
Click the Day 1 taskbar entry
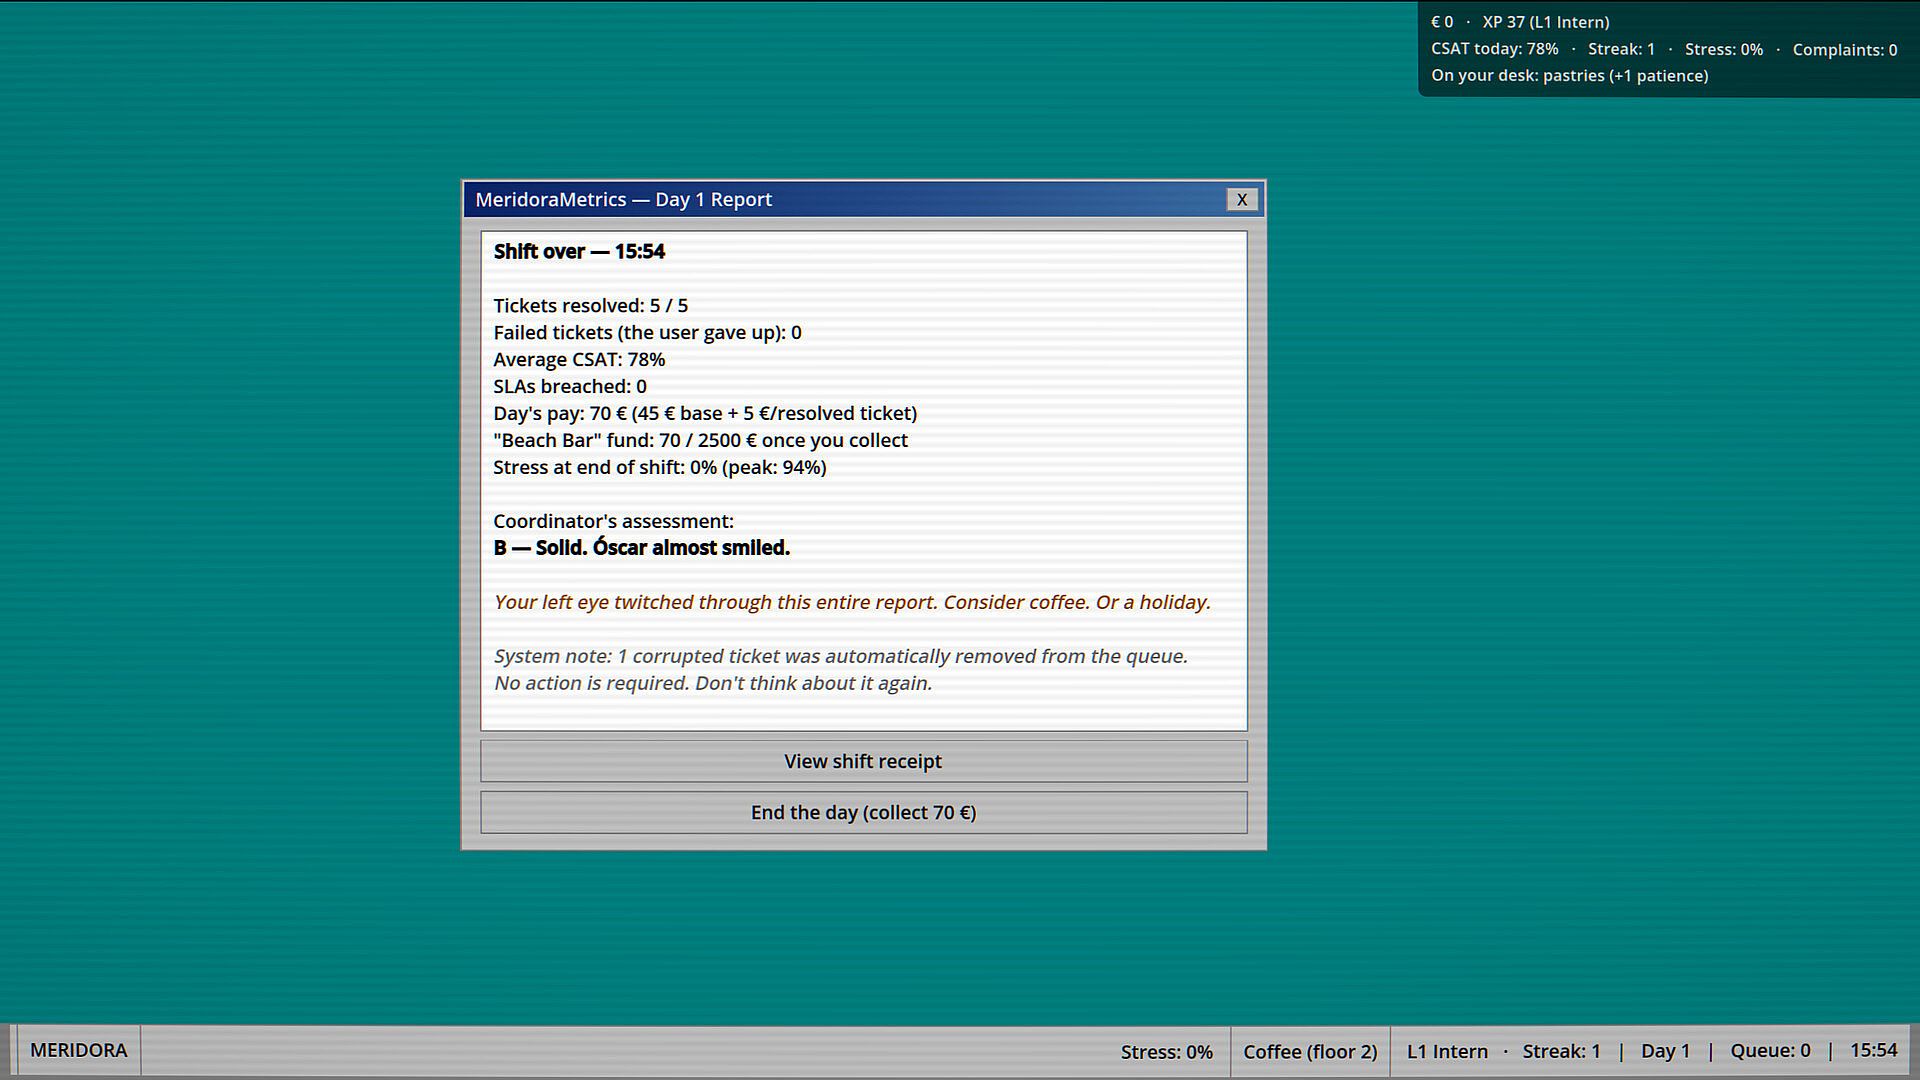pos(1665,1051)
